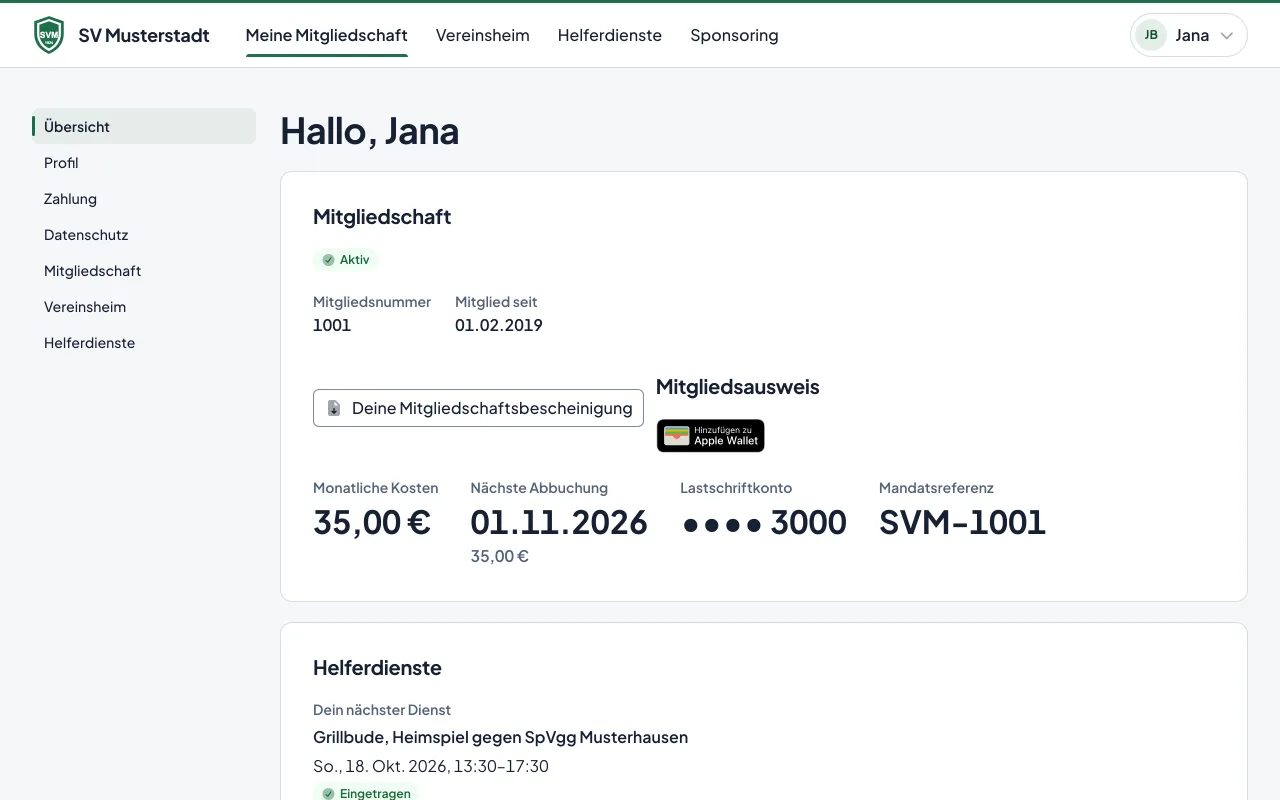Click the Nächste Abbuchung date 01.11.2026
1280x800 pixels.
pos(559,522)
